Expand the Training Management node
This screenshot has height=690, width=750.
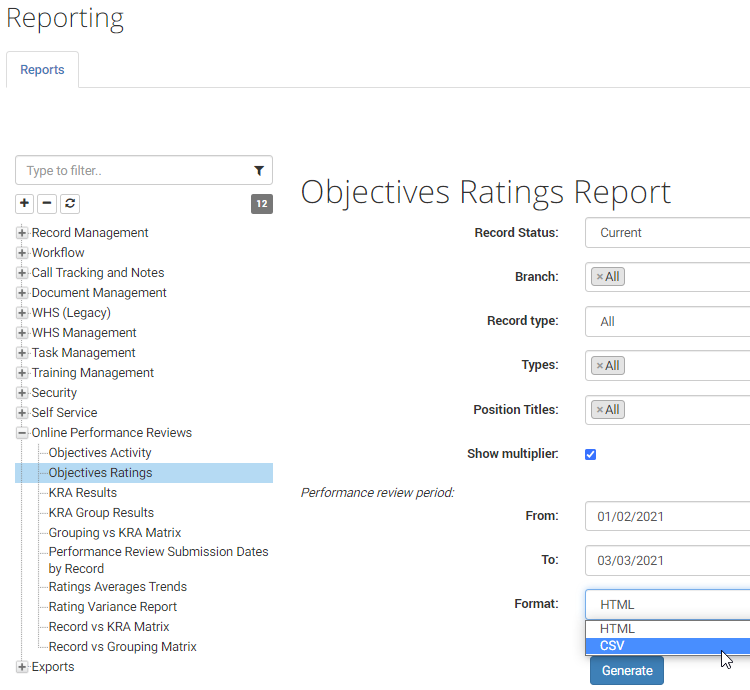(x=22, y=373)
